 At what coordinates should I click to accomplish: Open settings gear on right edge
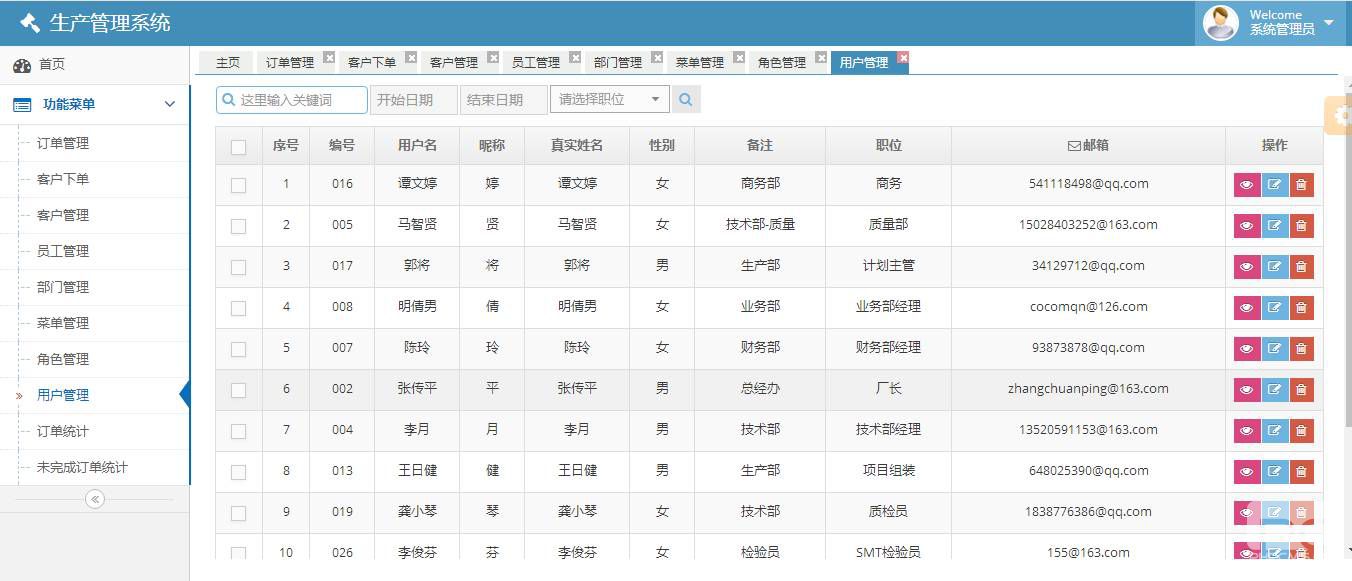1339,116
